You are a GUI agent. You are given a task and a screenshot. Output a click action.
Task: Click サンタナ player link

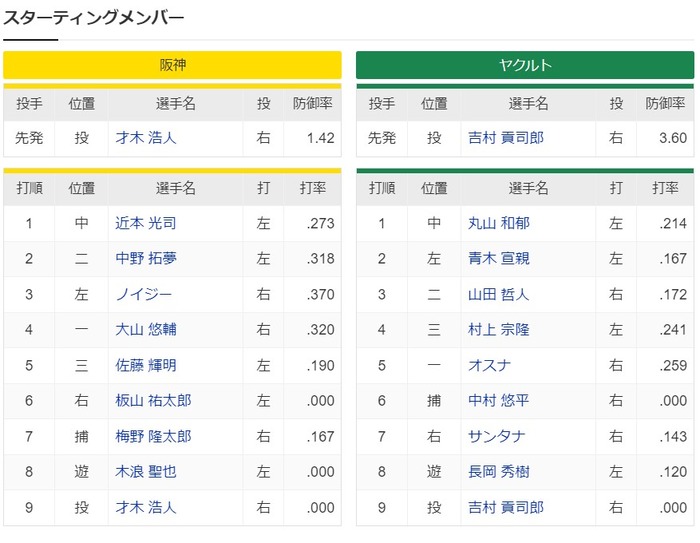pyautogui.click(x=496, y=436)
